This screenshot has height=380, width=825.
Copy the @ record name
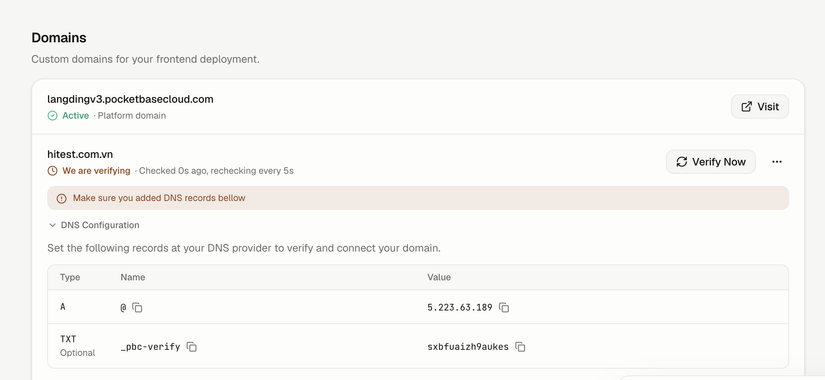coord(137,307)
